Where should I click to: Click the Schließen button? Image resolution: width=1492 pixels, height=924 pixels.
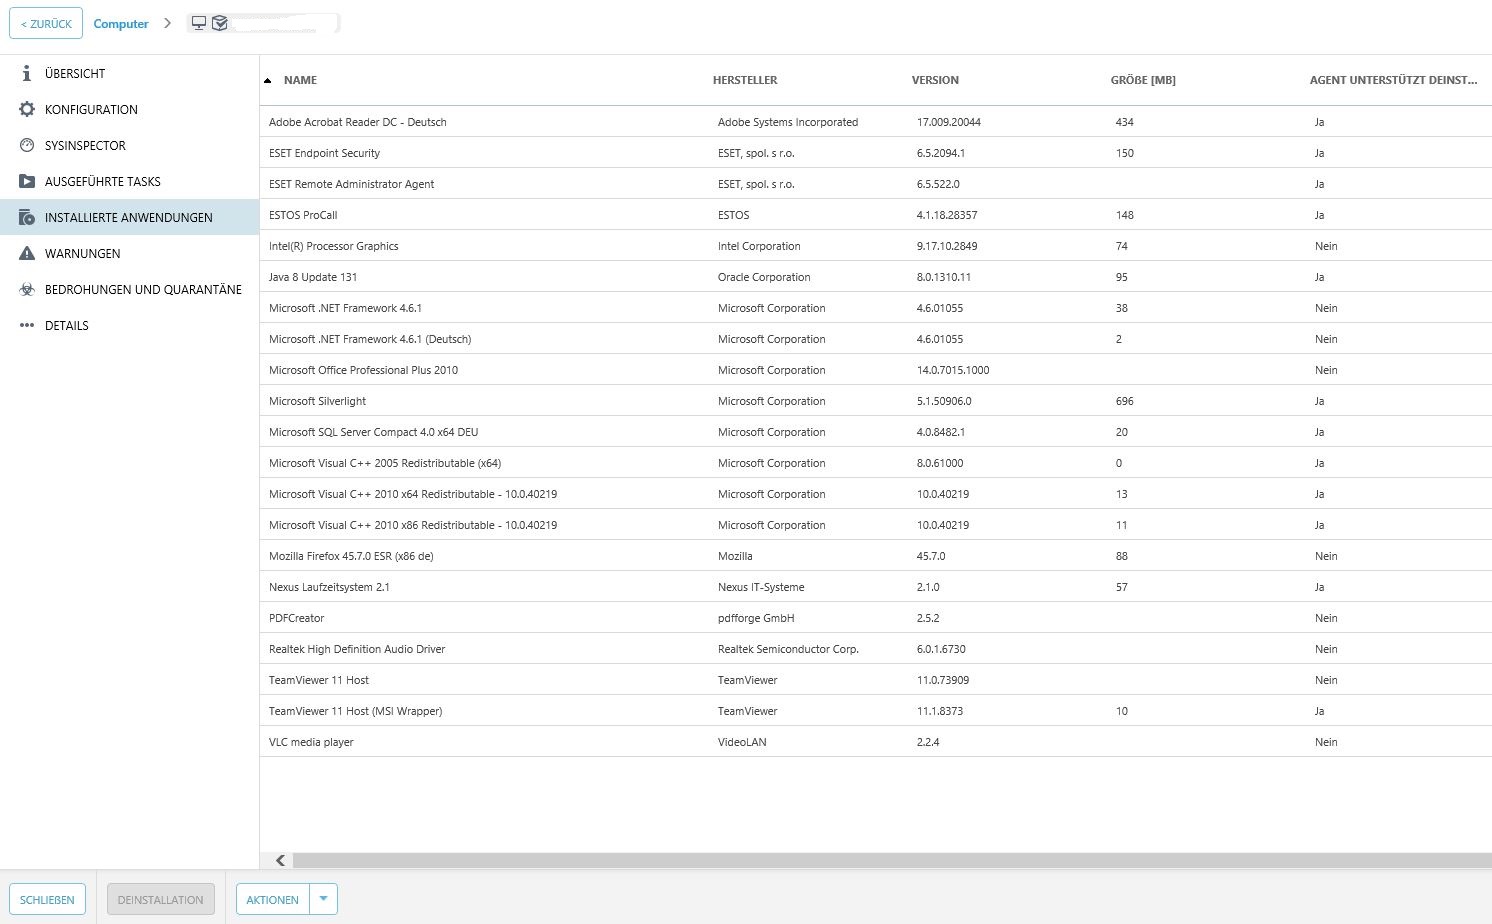tap(47, 899)
